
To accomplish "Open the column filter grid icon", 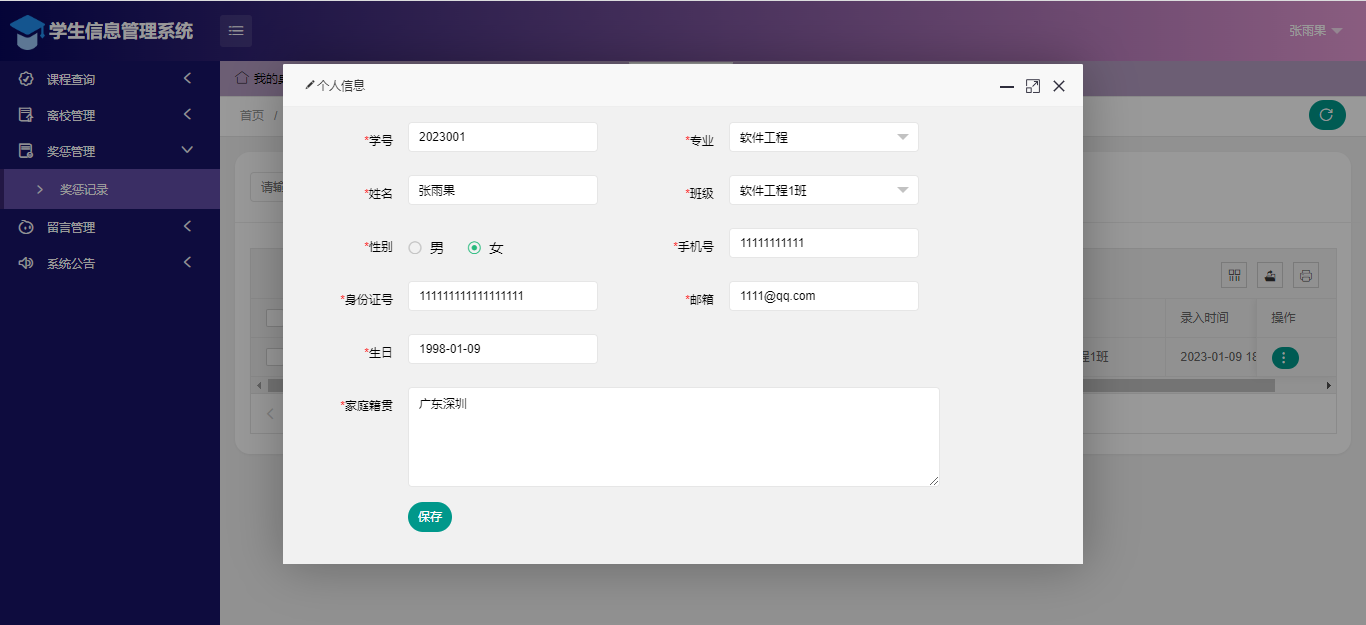I will tap(1235, 275).
